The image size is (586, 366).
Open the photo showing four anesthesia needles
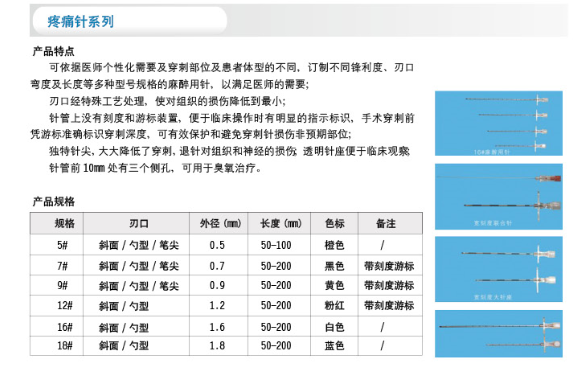499,123
